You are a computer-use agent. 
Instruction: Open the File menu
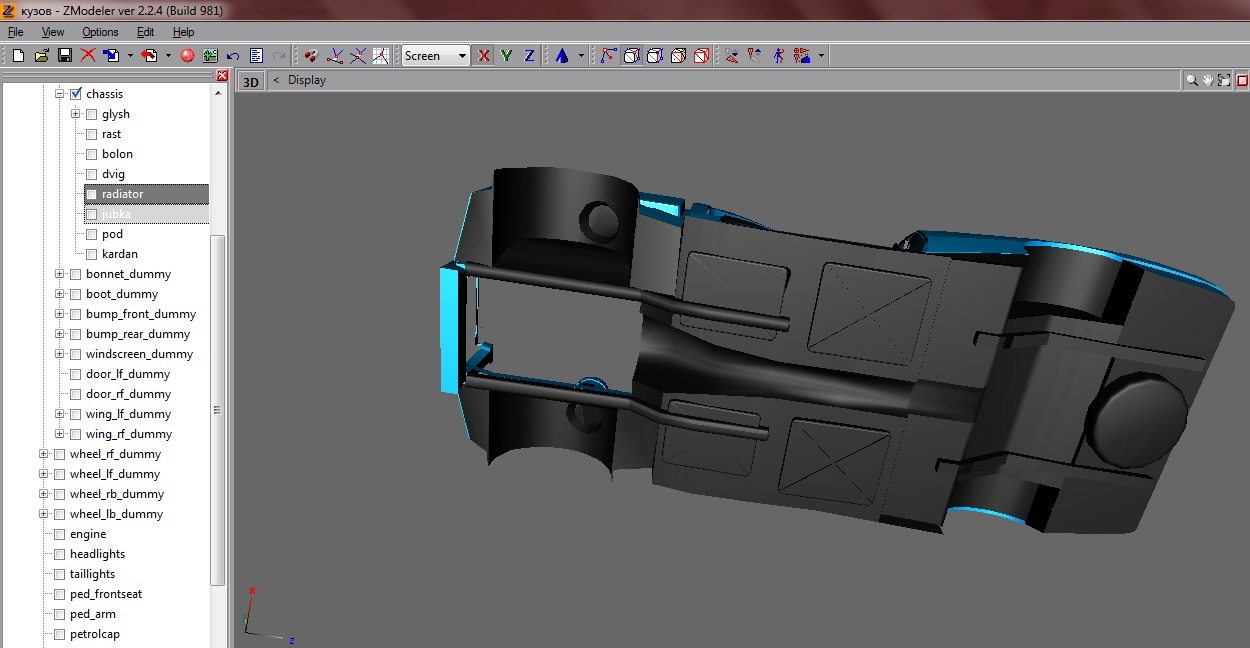15,32
